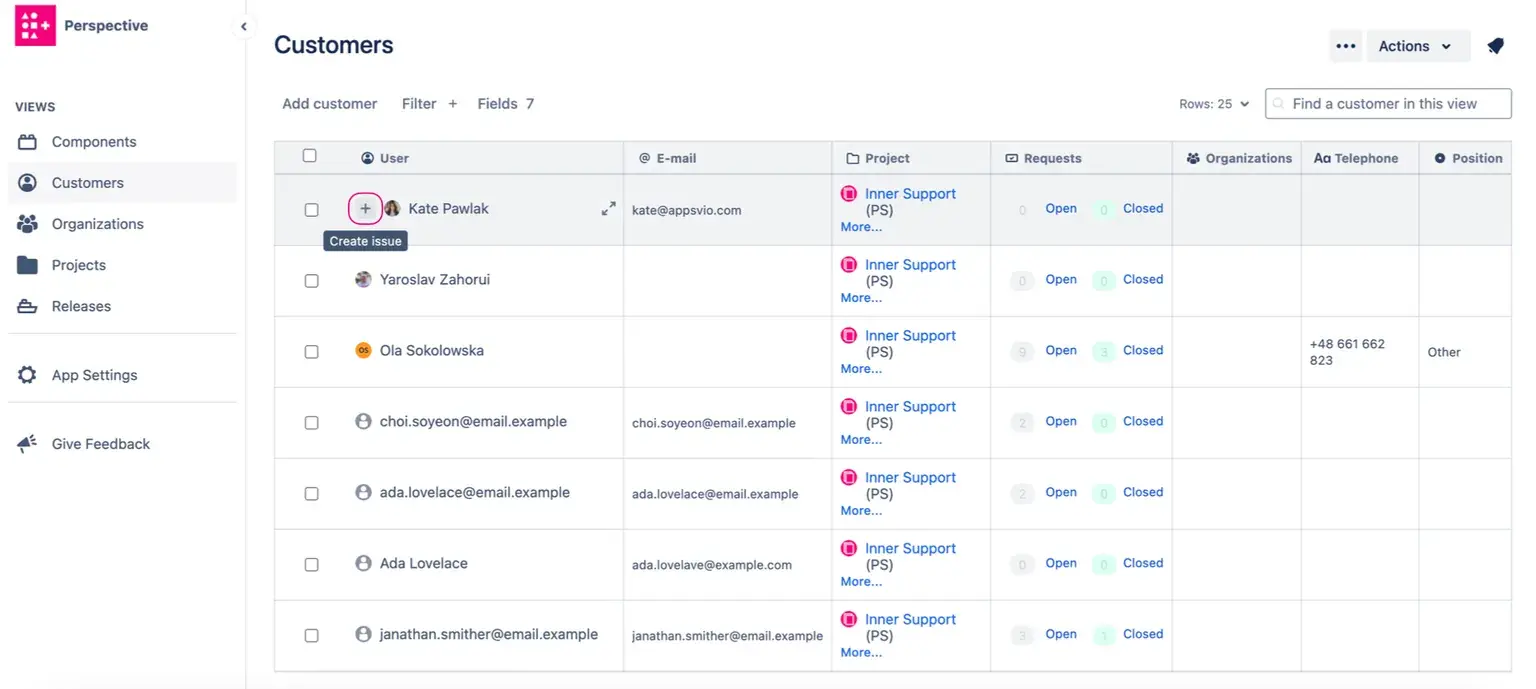
Task: Switch to the Customers view
Action: [x=85, y=182]
